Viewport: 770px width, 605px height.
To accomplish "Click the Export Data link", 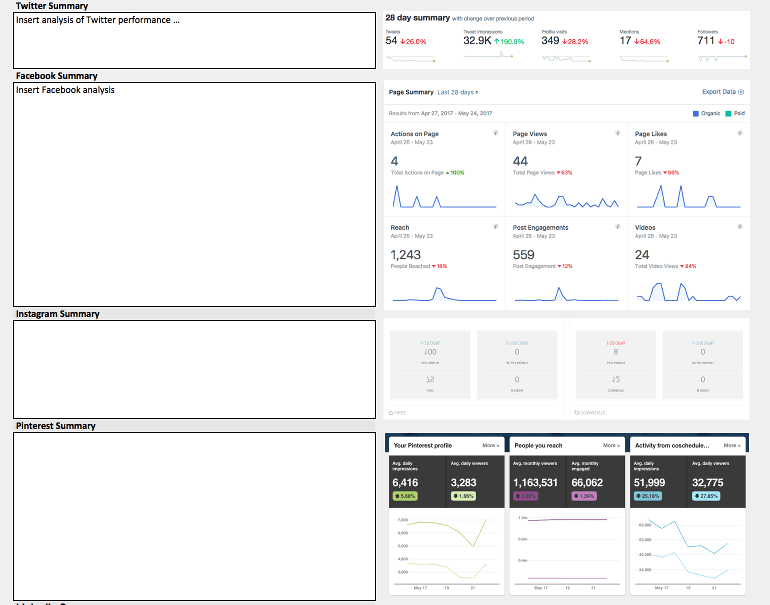I will (x=719, y=92).
